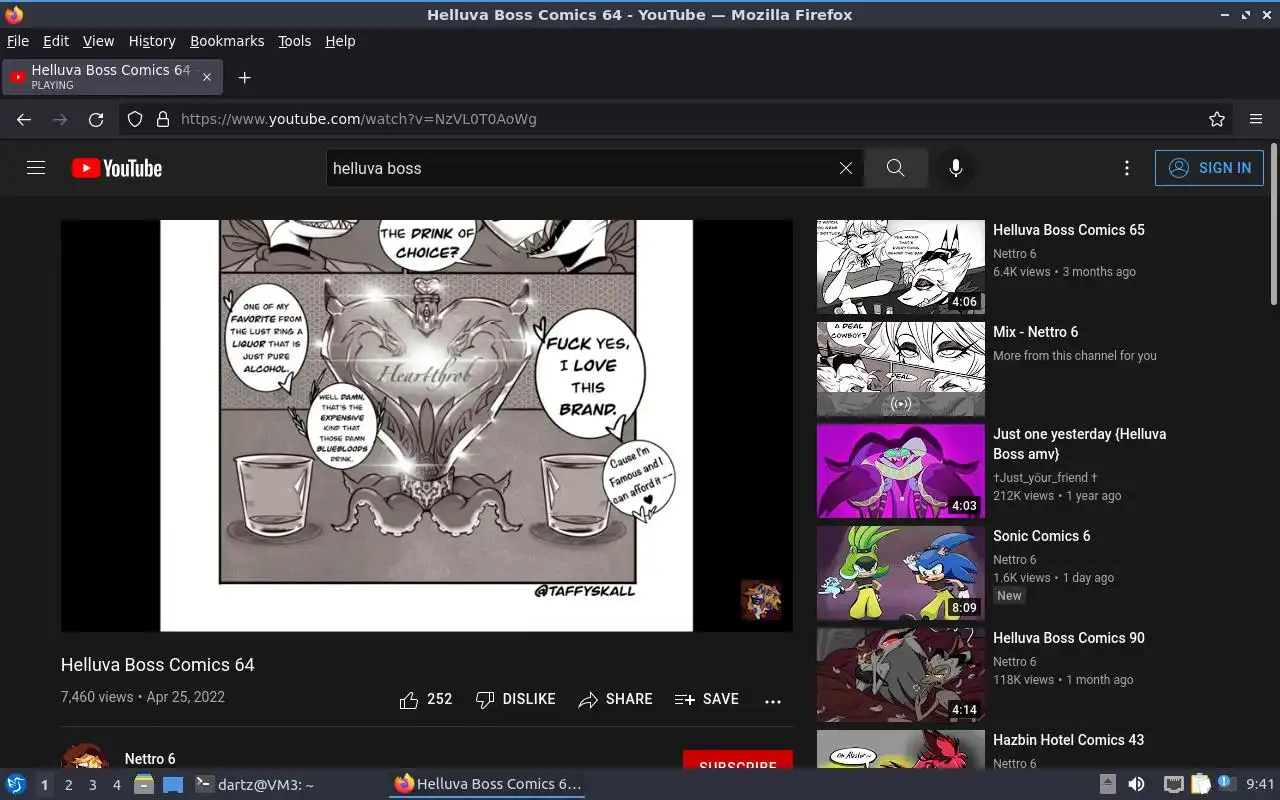
Task: Subscribe with the red SUBSCRIBE button
Action: pos(738,760)
